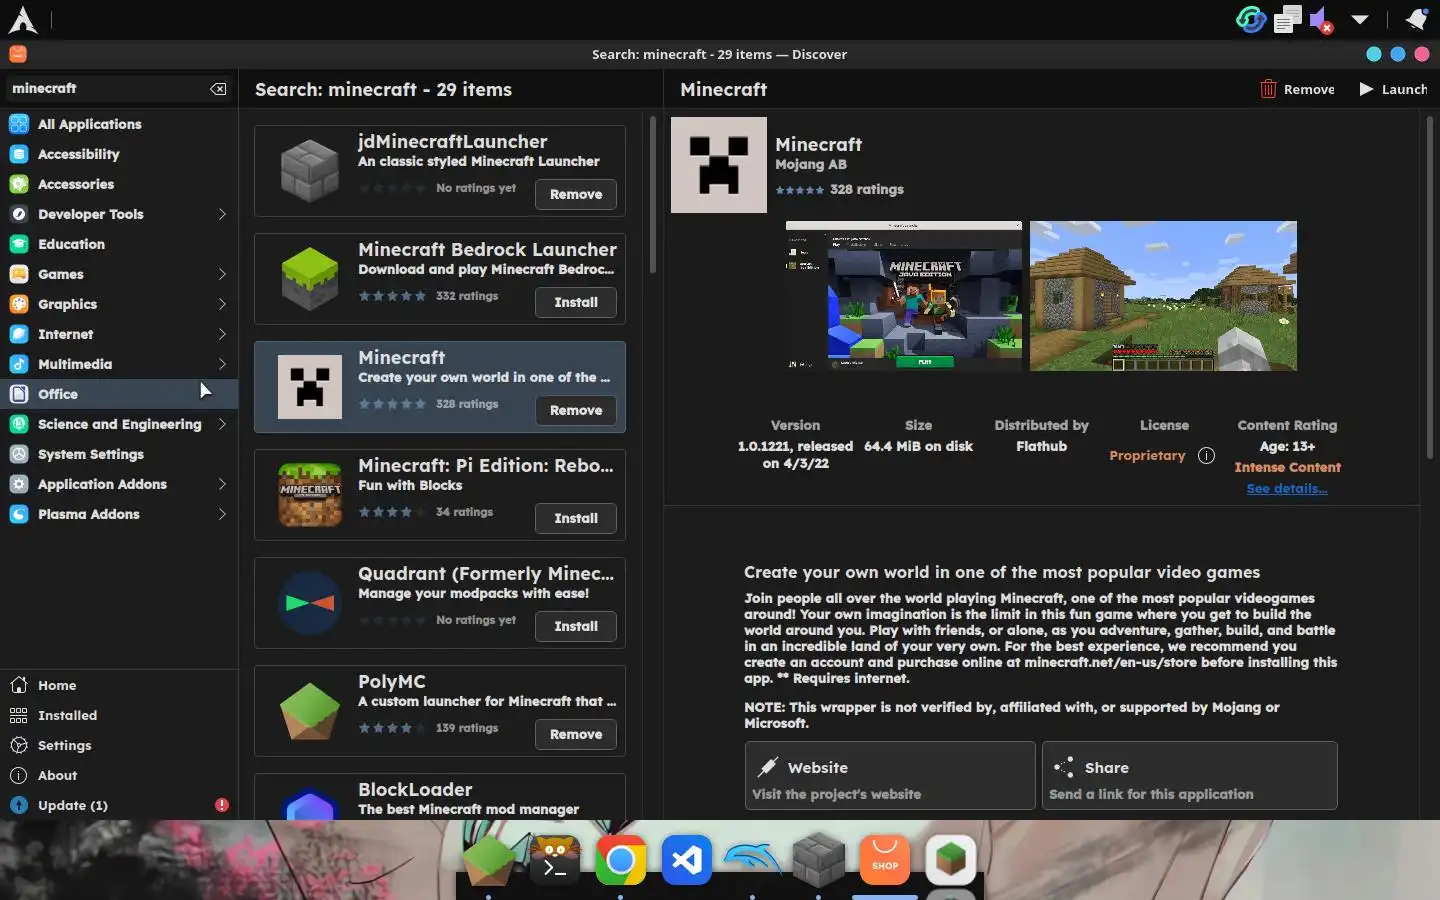
Task: Open the Update (1) page
Action: tap(119, 805)
